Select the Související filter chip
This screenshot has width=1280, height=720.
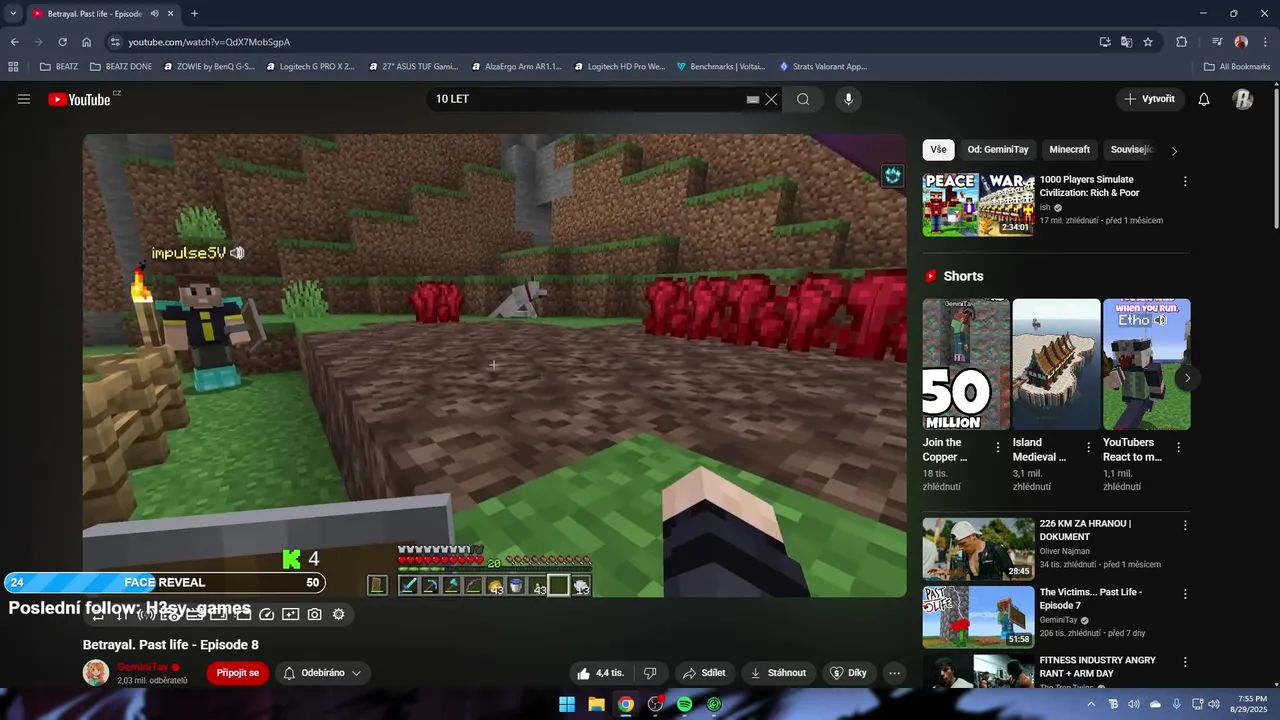1132,150
